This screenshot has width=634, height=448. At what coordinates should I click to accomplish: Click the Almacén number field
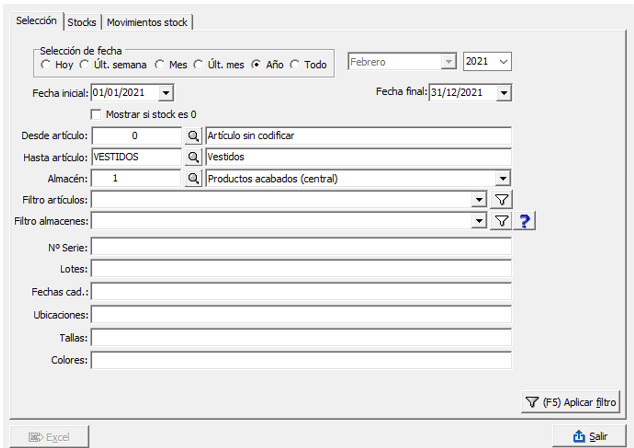tap(136, 178)
